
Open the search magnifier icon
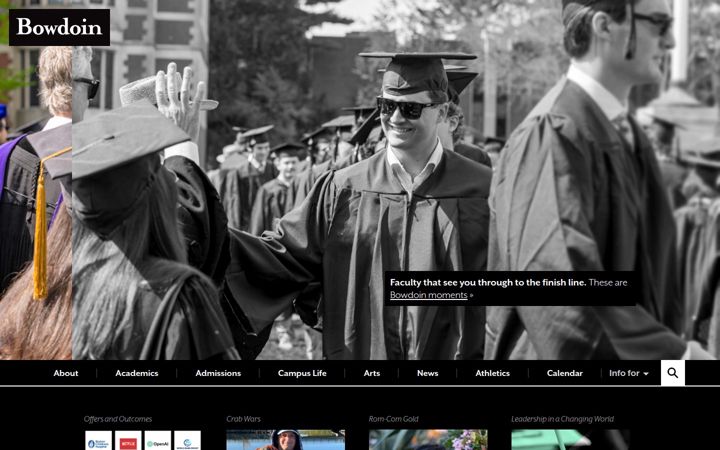pos(673,373)
